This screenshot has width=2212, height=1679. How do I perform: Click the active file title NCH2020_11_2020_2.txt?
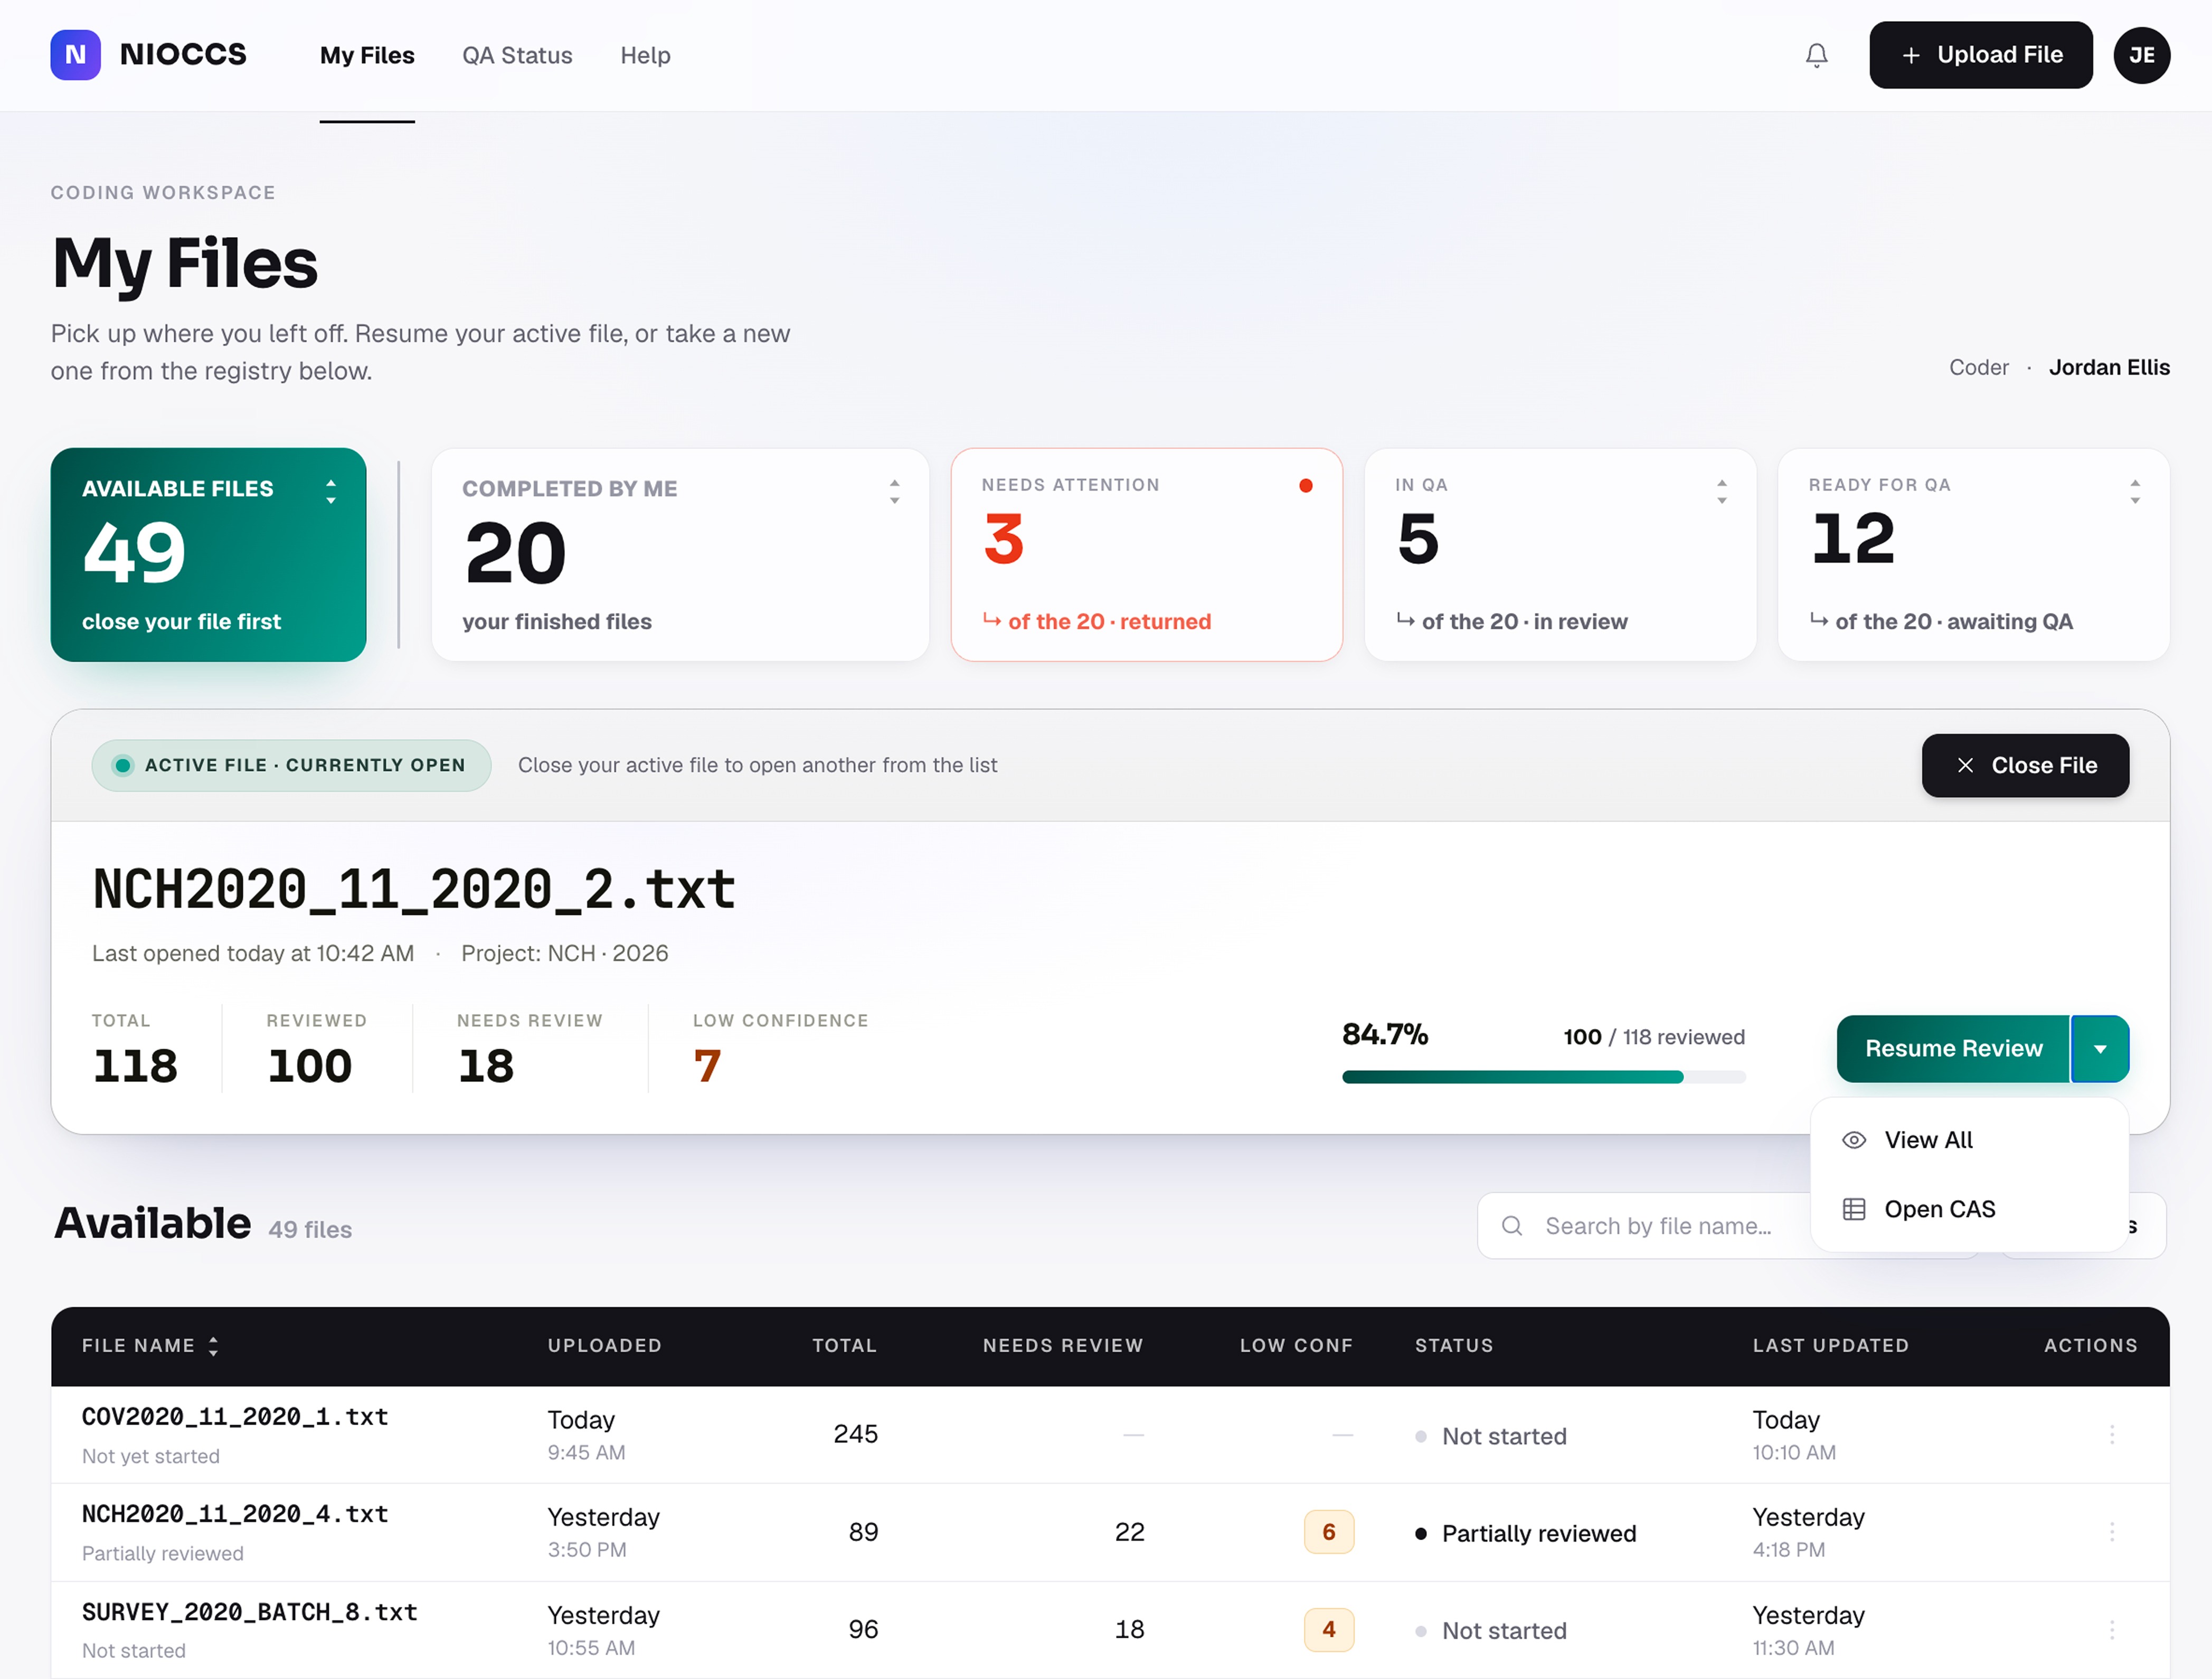414,889
